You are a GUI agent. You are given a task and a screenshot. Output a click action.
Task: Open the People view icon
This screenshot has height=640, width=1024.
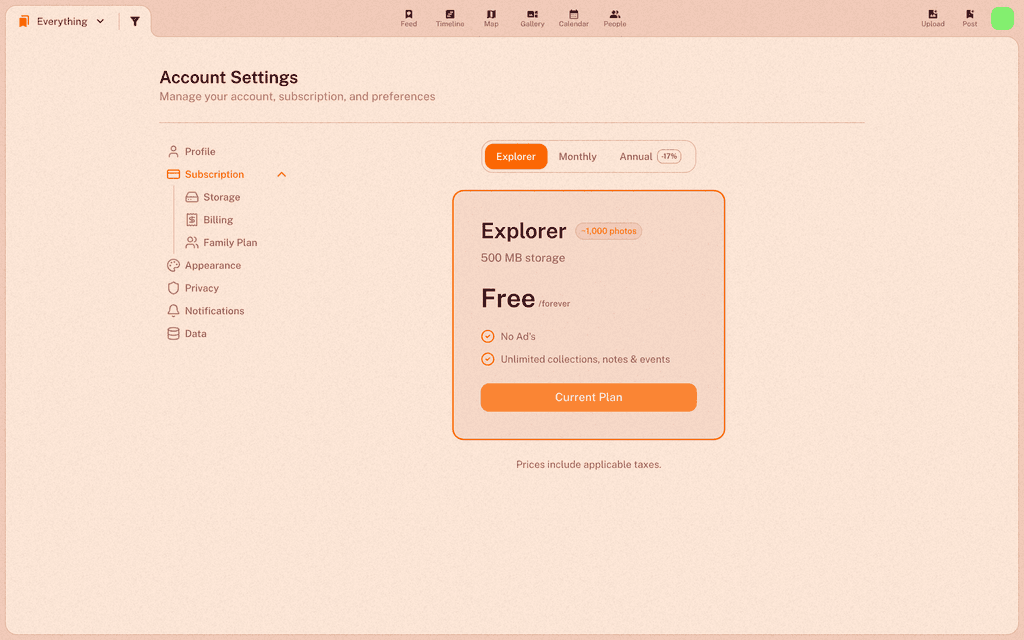pyautogui.click(x=615, y=14)
